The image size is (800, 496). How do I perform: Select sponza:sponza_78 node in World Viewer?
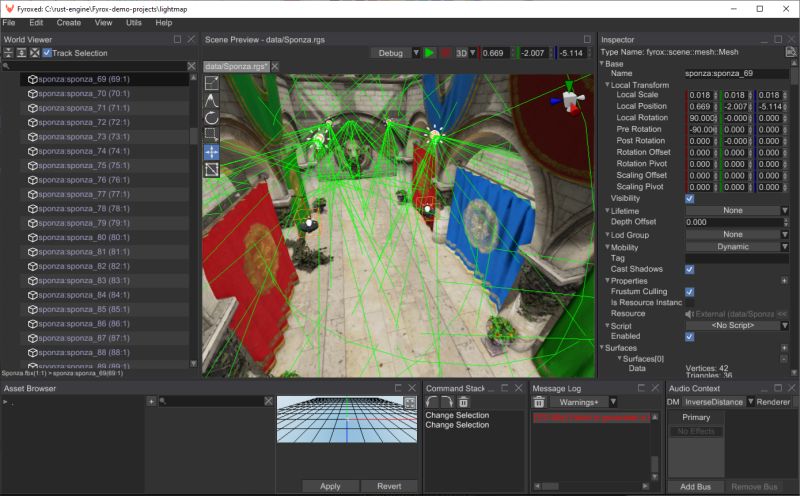[105, 209]
